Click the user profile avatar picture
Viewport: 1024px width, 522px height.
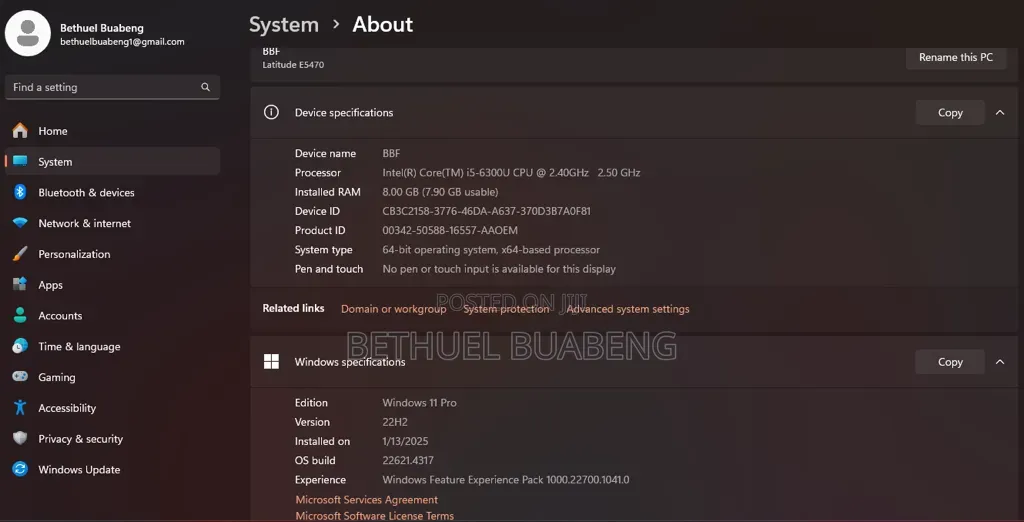(x=27, y=33)
